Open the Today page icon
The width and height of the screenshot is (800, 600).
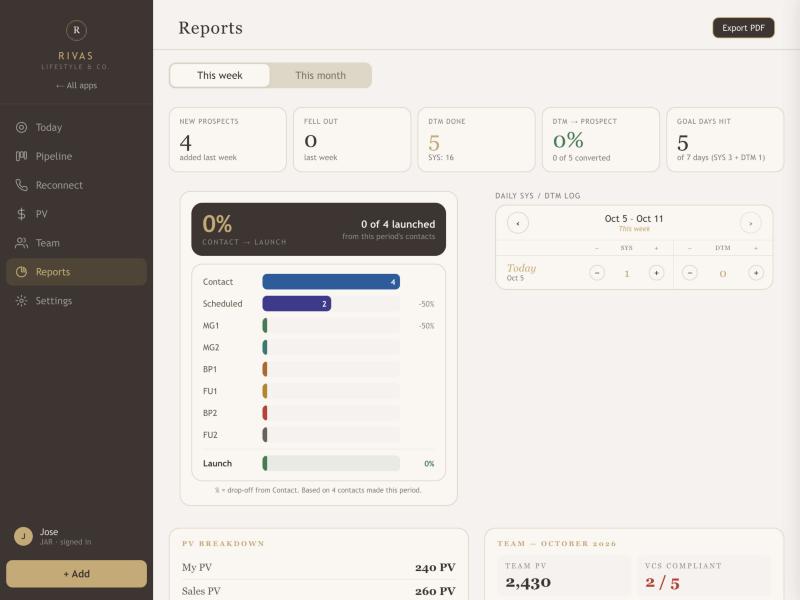21,127
